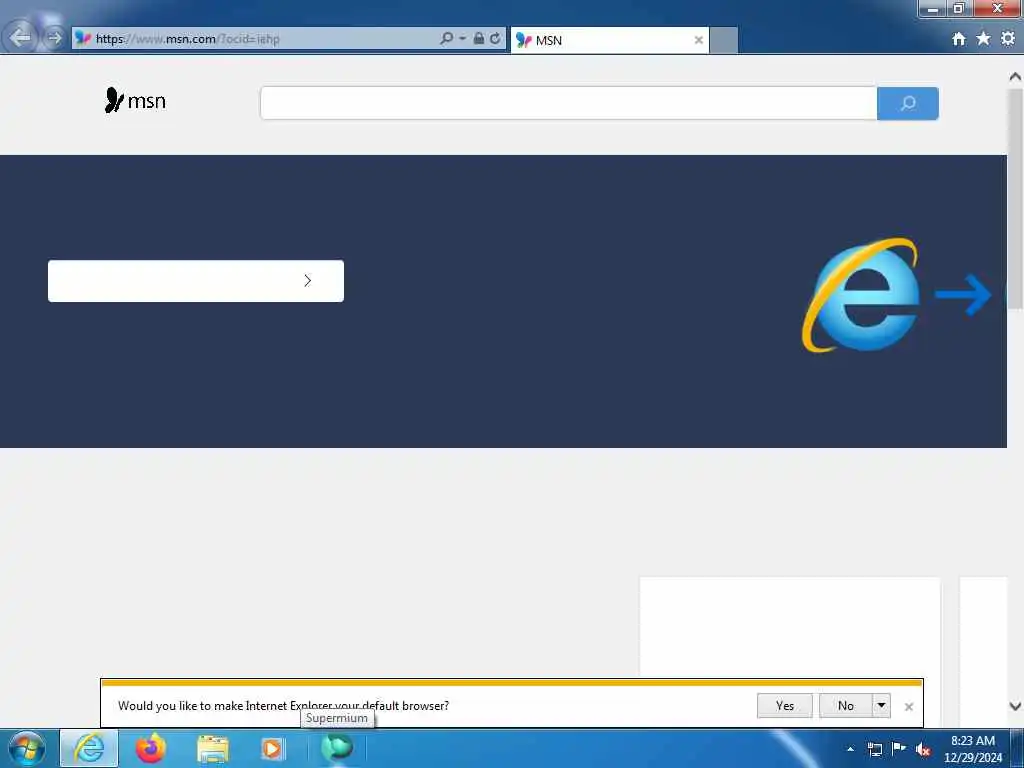Open the Tools gear menu

click(x=1008, y=39)
